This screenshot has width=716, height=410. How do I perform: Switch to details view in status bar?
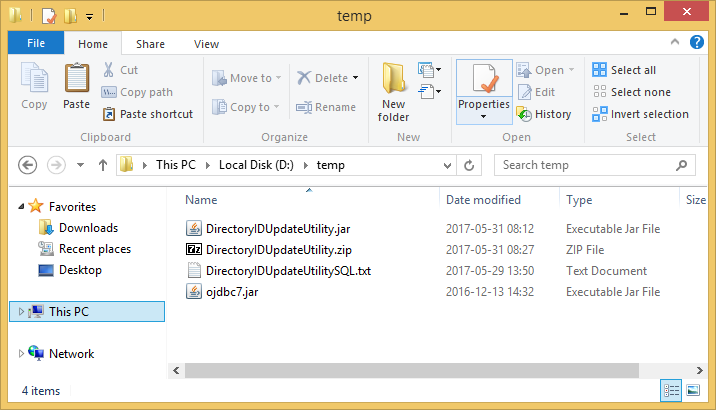672,389
